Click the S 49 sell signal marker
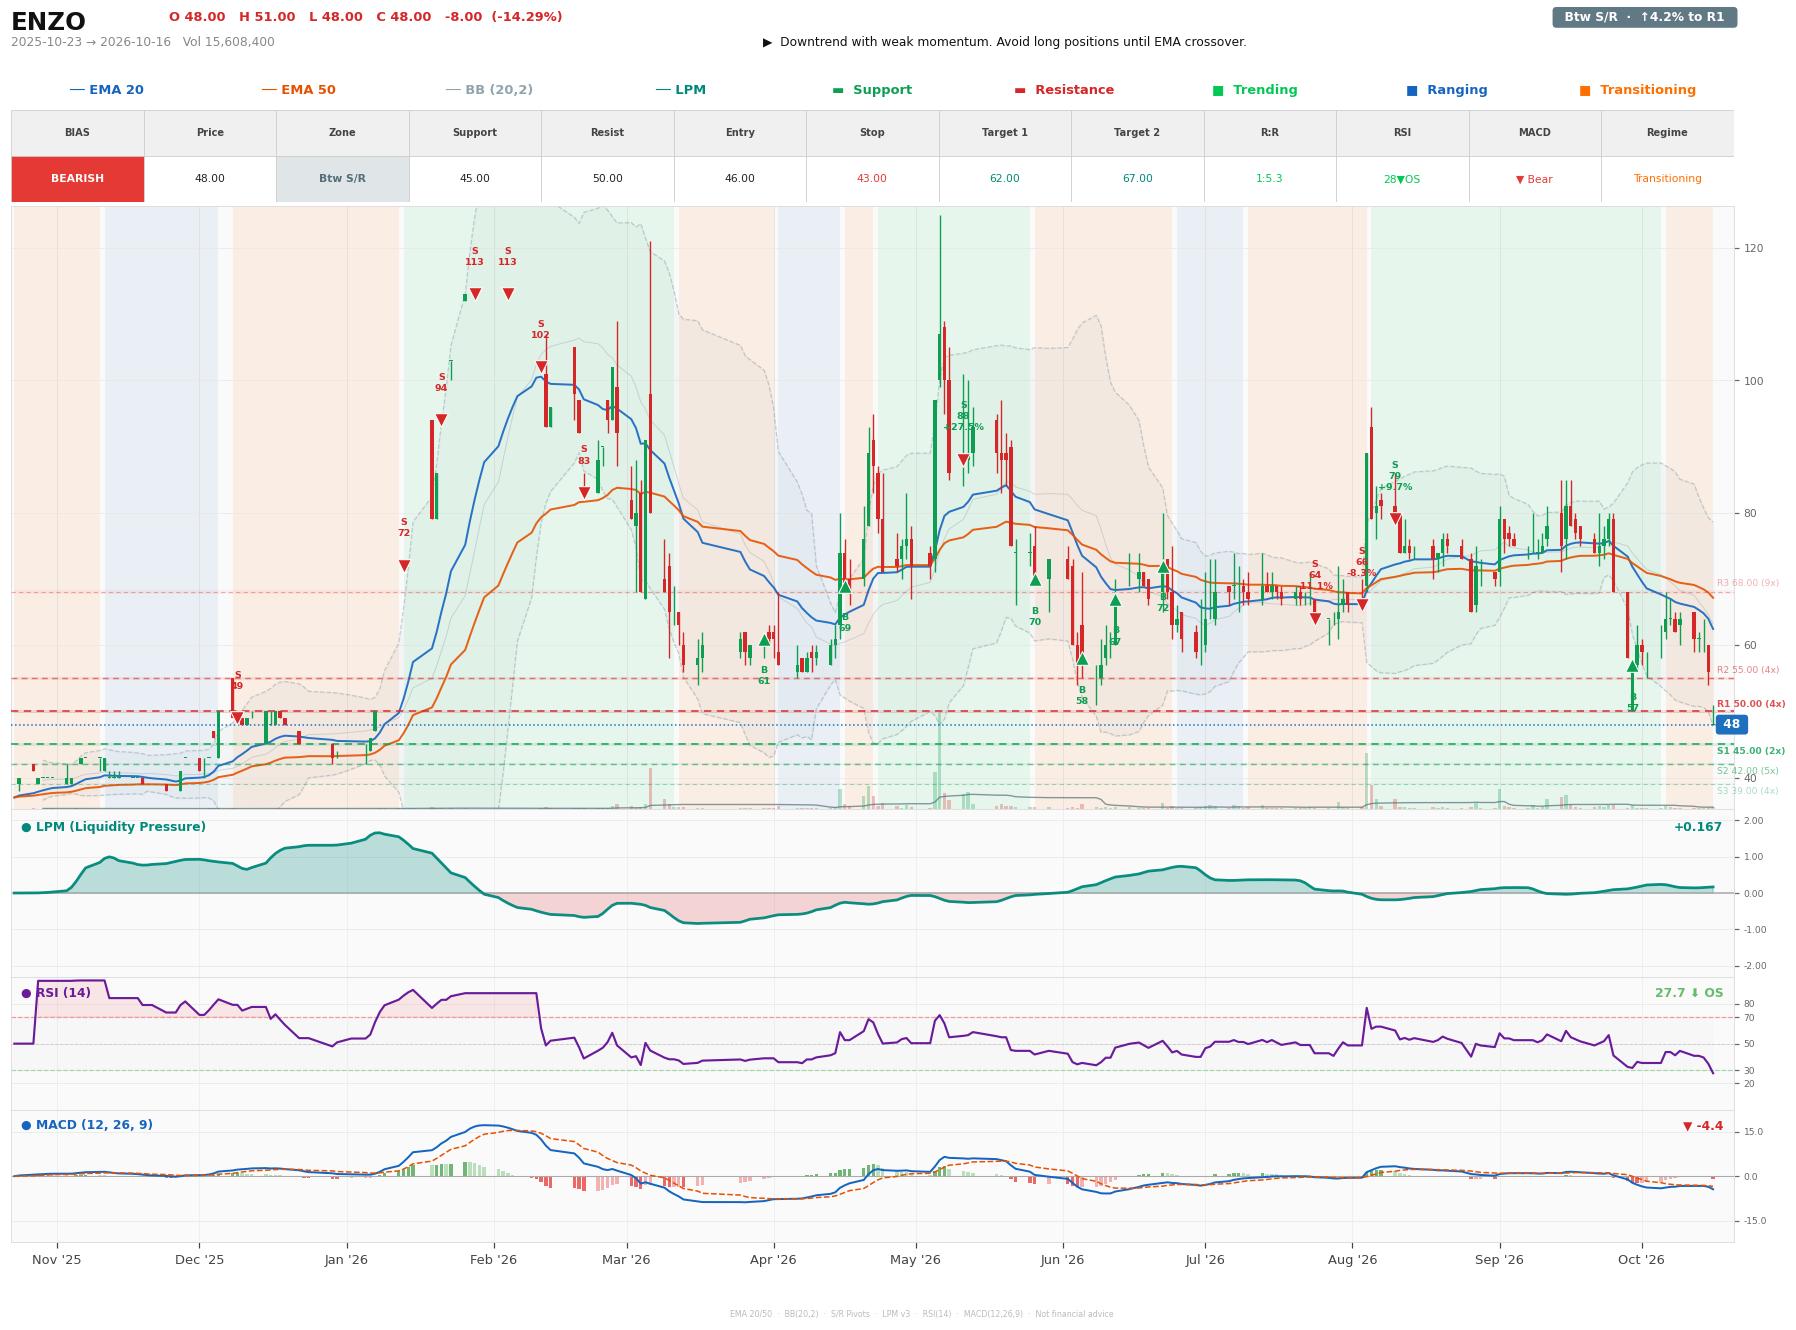1796x1330 pixels. click(237, 717)
